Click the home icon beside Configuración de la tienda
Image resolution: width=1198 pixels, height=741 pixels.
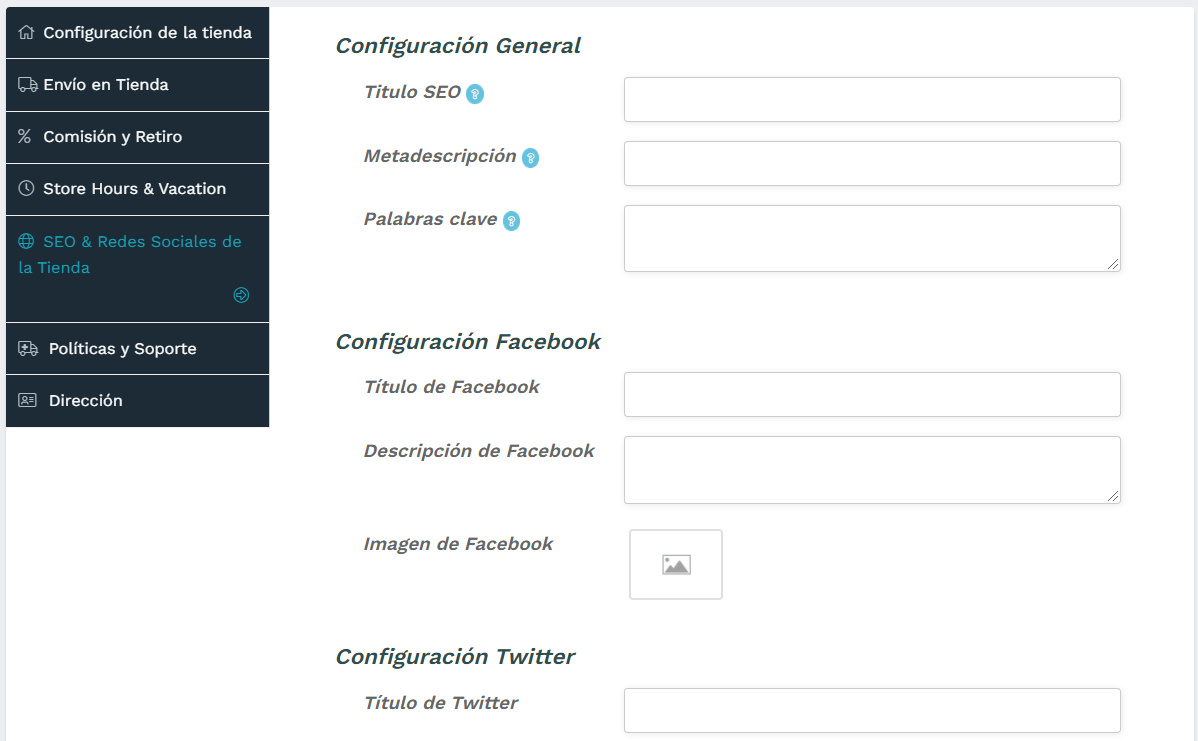coord(24,31)
